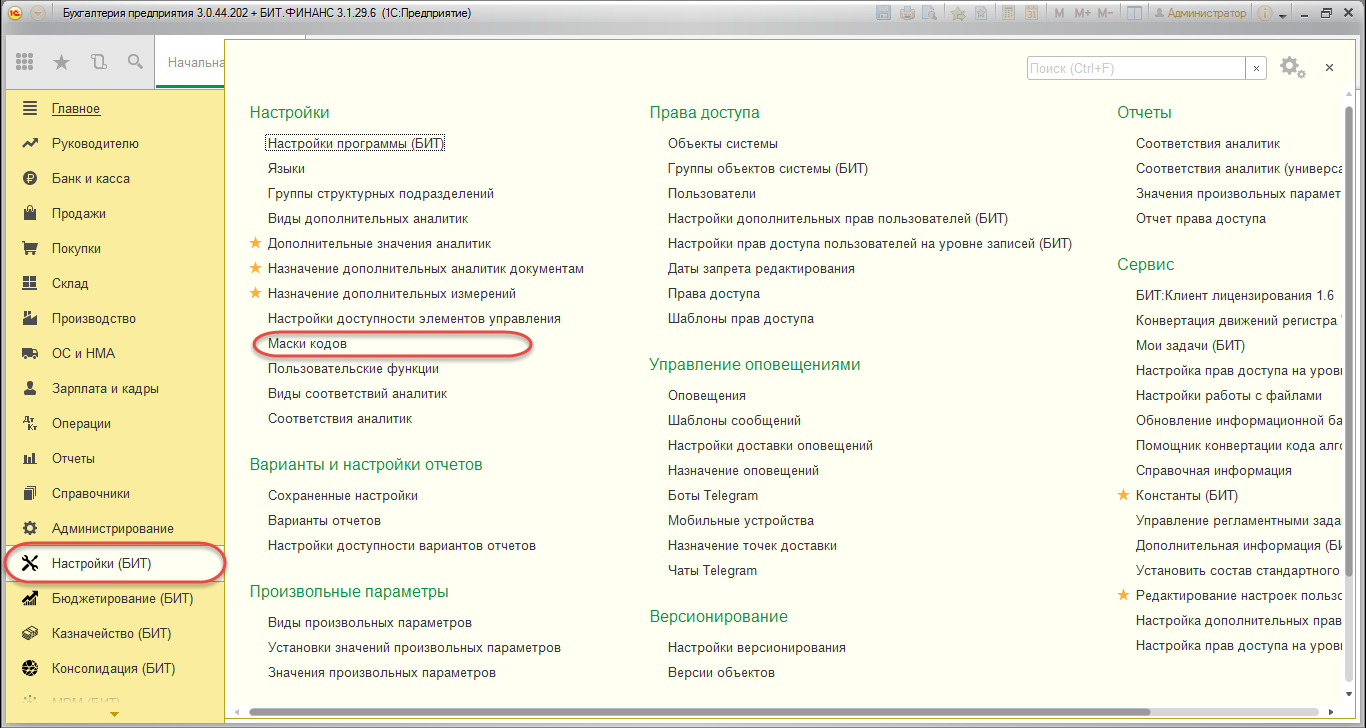Open the Боты Telegram link
This screenshot has width=1366, height=728.
[x=713, y=495]
